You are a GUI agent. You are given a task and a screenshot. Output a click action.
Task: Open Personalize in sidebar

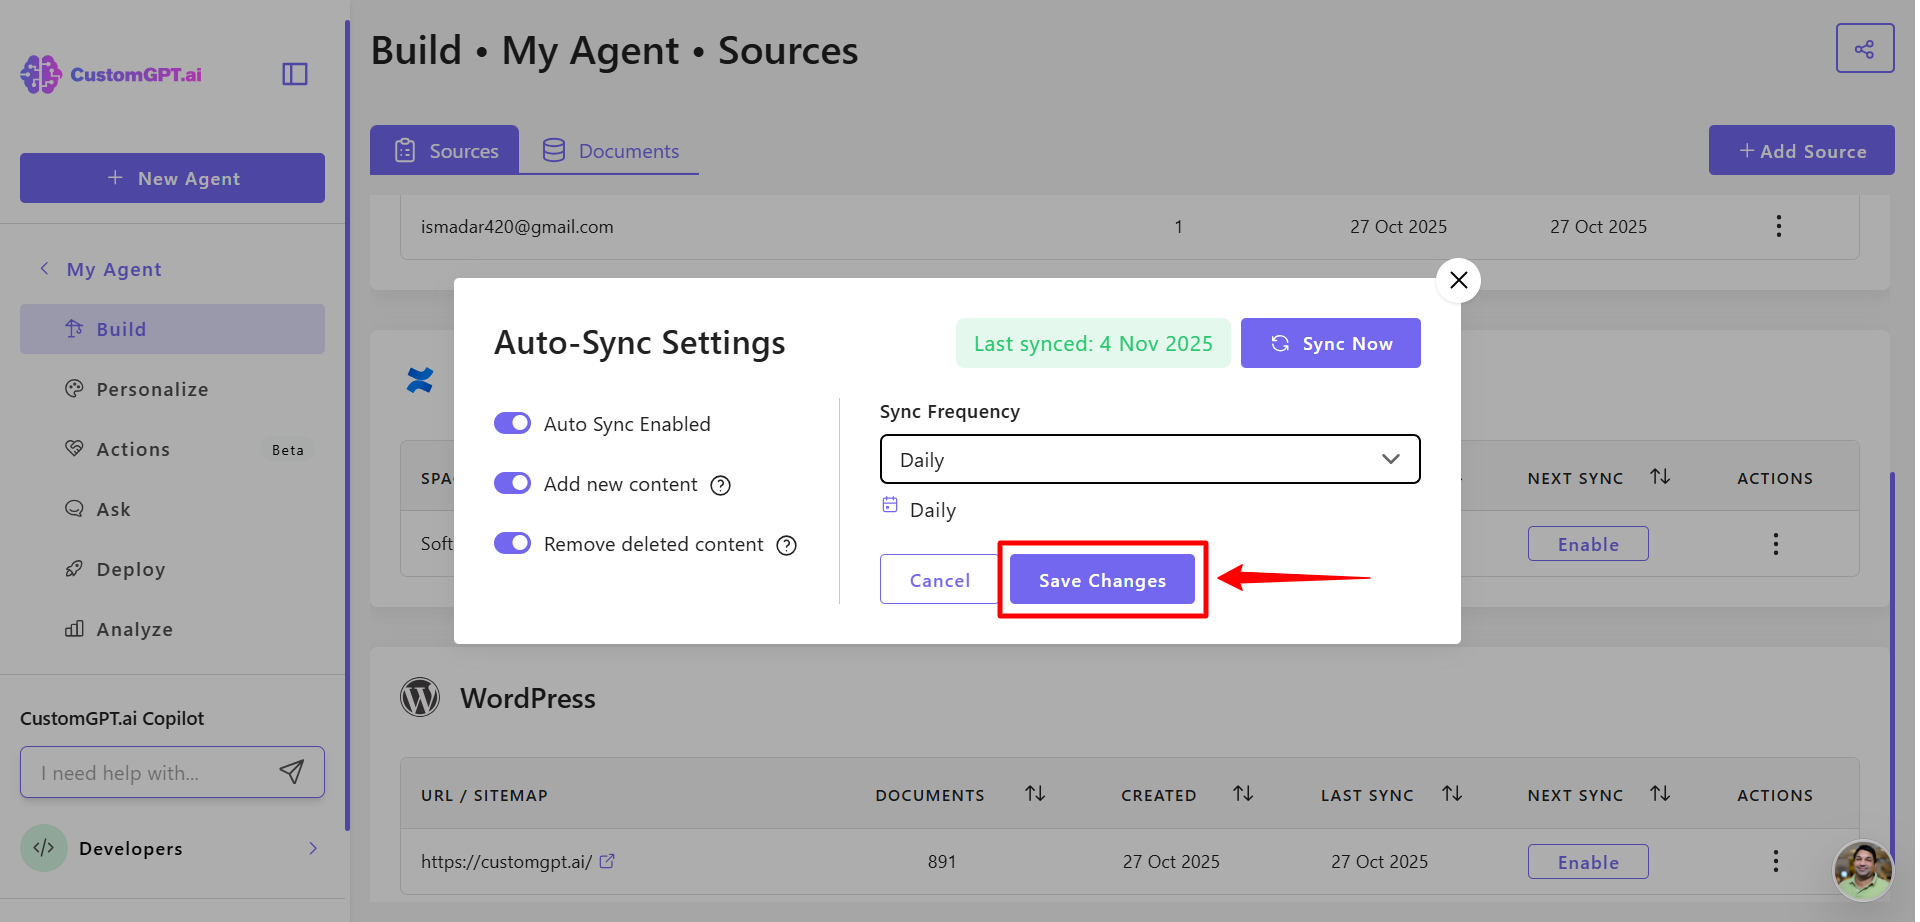coord(172,389)
